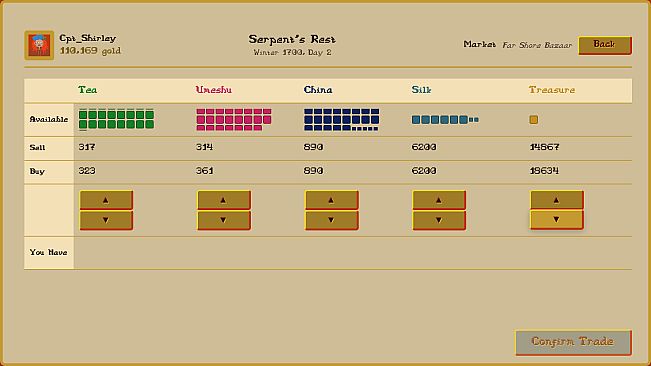Increase Umeshu quantity with up arrow

click(x=224, y=200)
